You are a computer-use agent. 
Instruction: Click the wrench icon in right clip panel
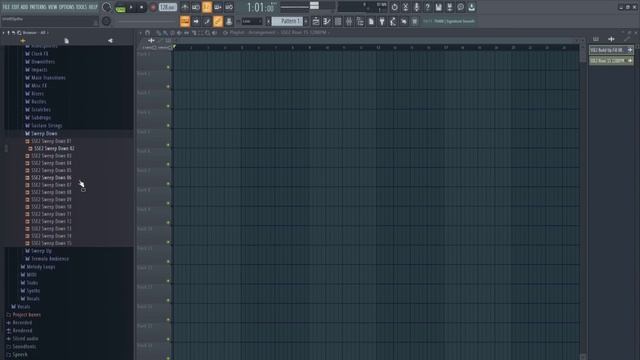(627, 39)
